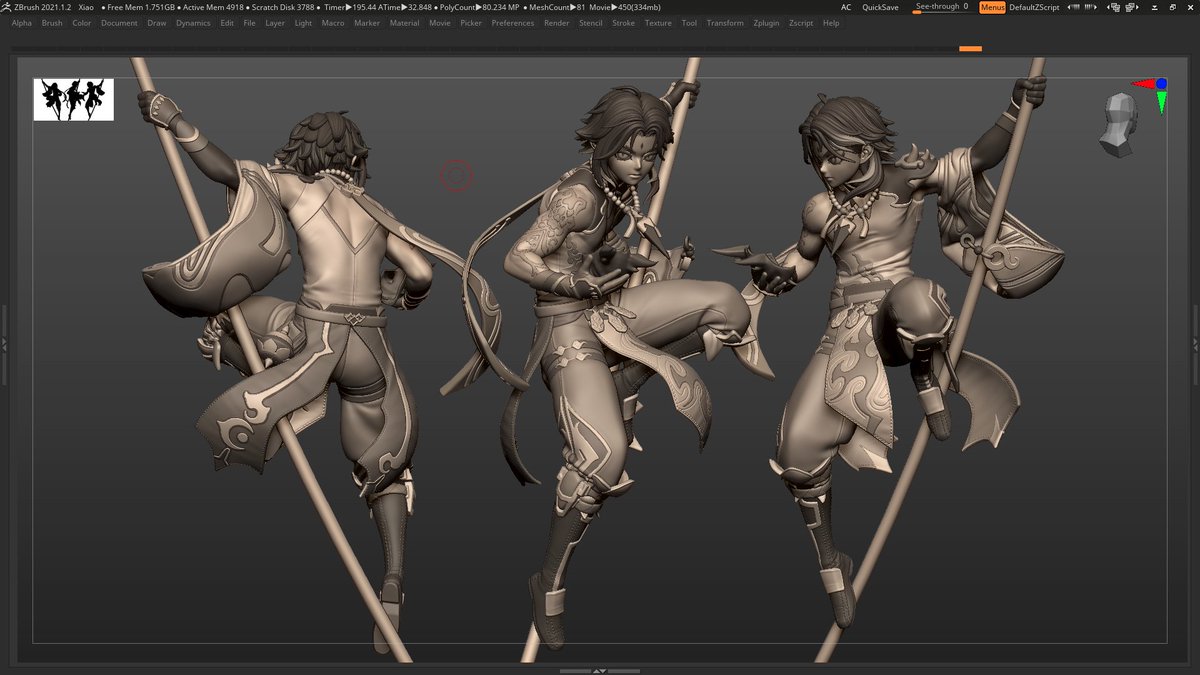Load previous UI layout arrows icon

pyautogui.click(x=1073, y=7)
